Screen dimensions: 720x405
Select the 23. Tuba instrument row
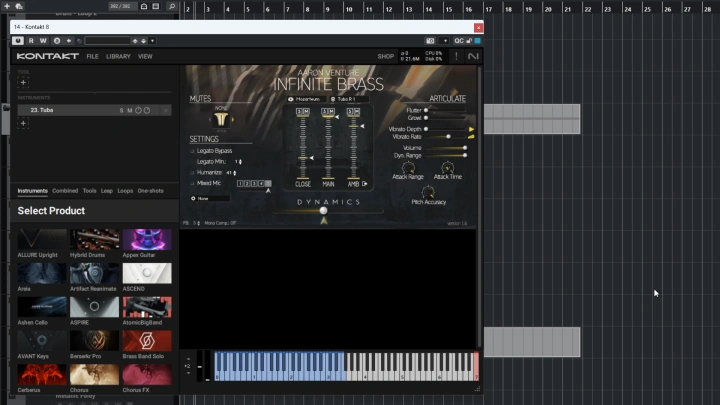coord(94,110)
